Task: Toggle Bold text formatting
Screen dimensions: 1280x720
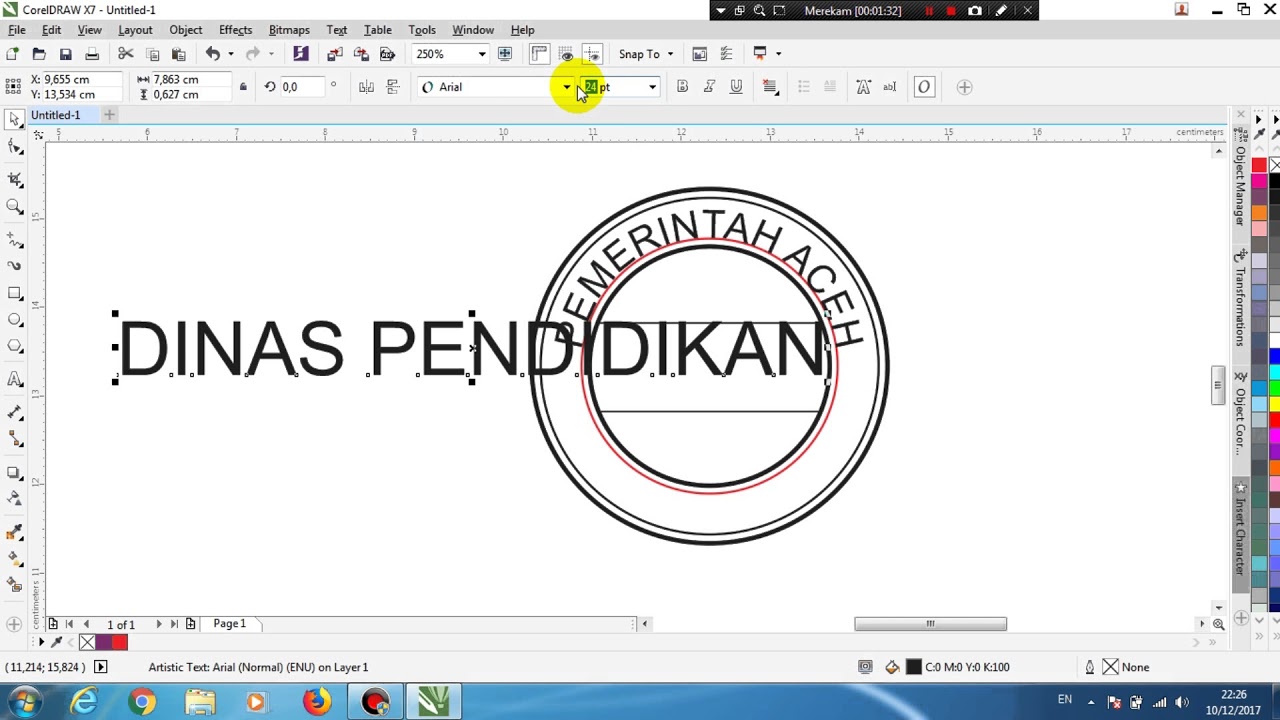Action: [682, 87]
